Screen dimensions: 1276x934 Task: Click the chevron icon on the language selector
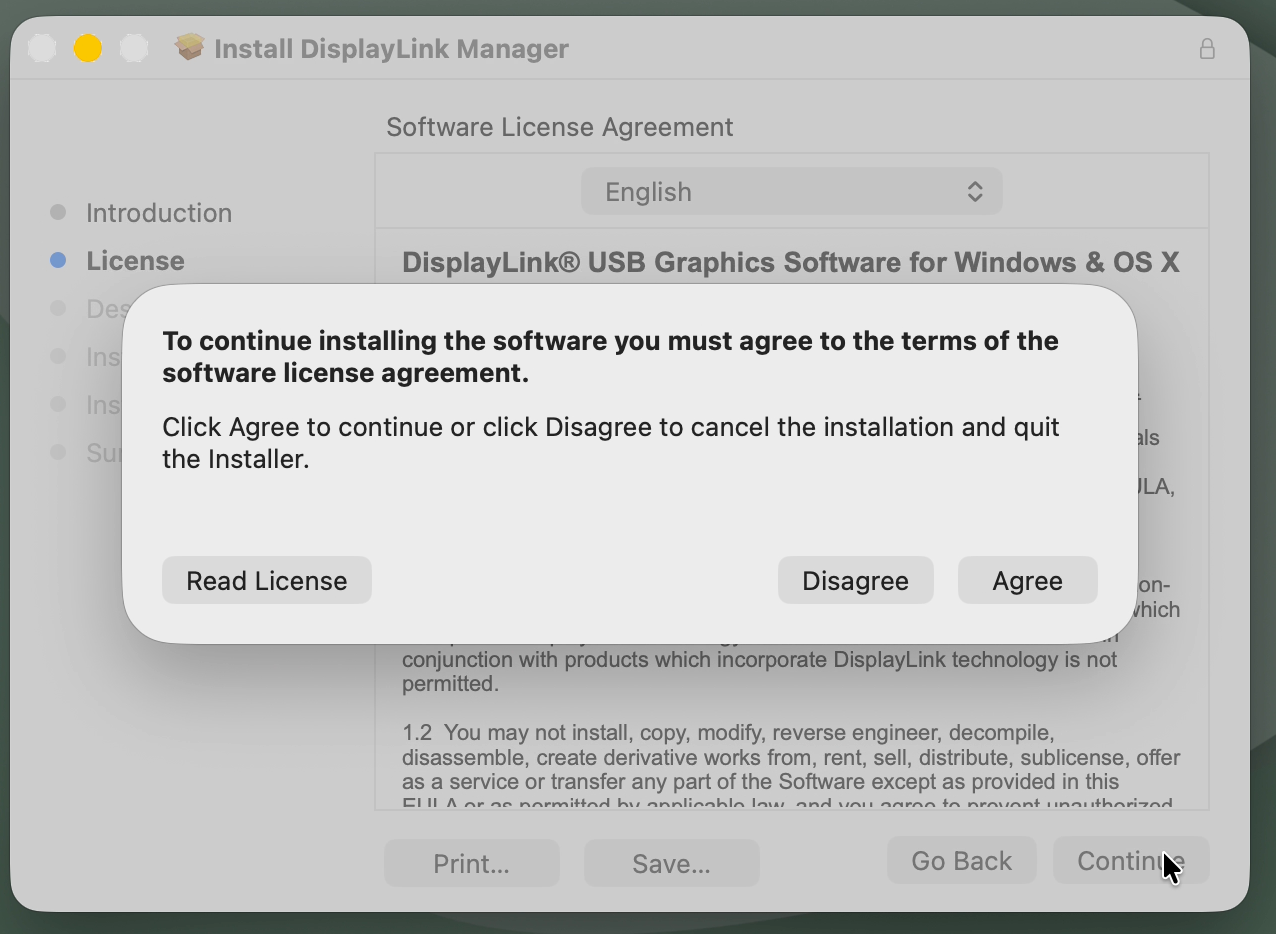click(x=975, y=191)
